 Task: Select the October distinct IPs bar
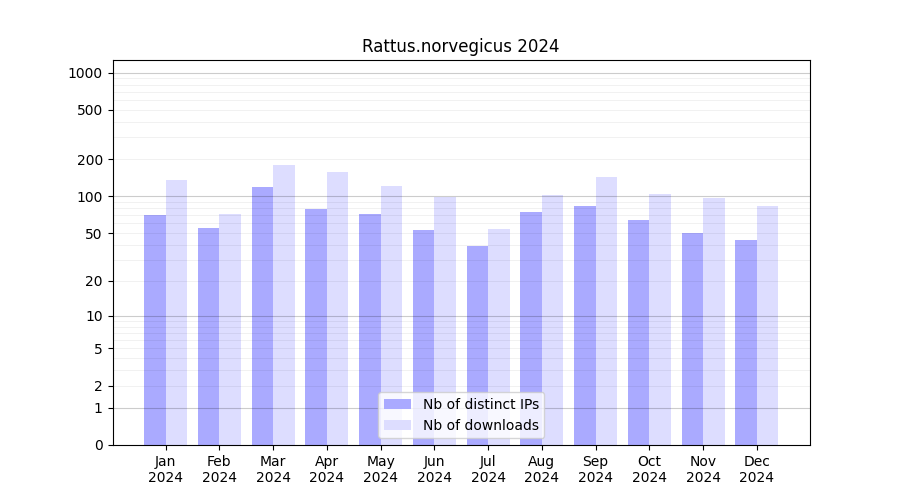click(638, 332)
